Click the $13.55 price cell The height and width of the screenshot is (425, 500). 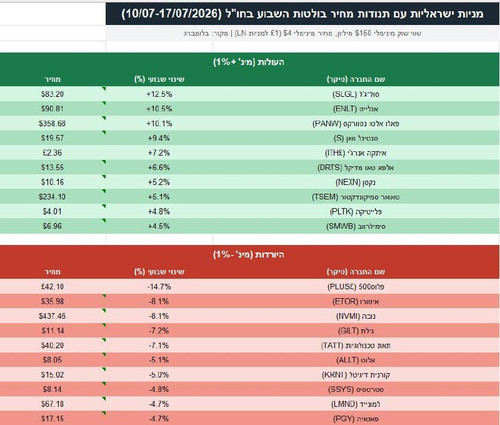(x=53, y=167)
